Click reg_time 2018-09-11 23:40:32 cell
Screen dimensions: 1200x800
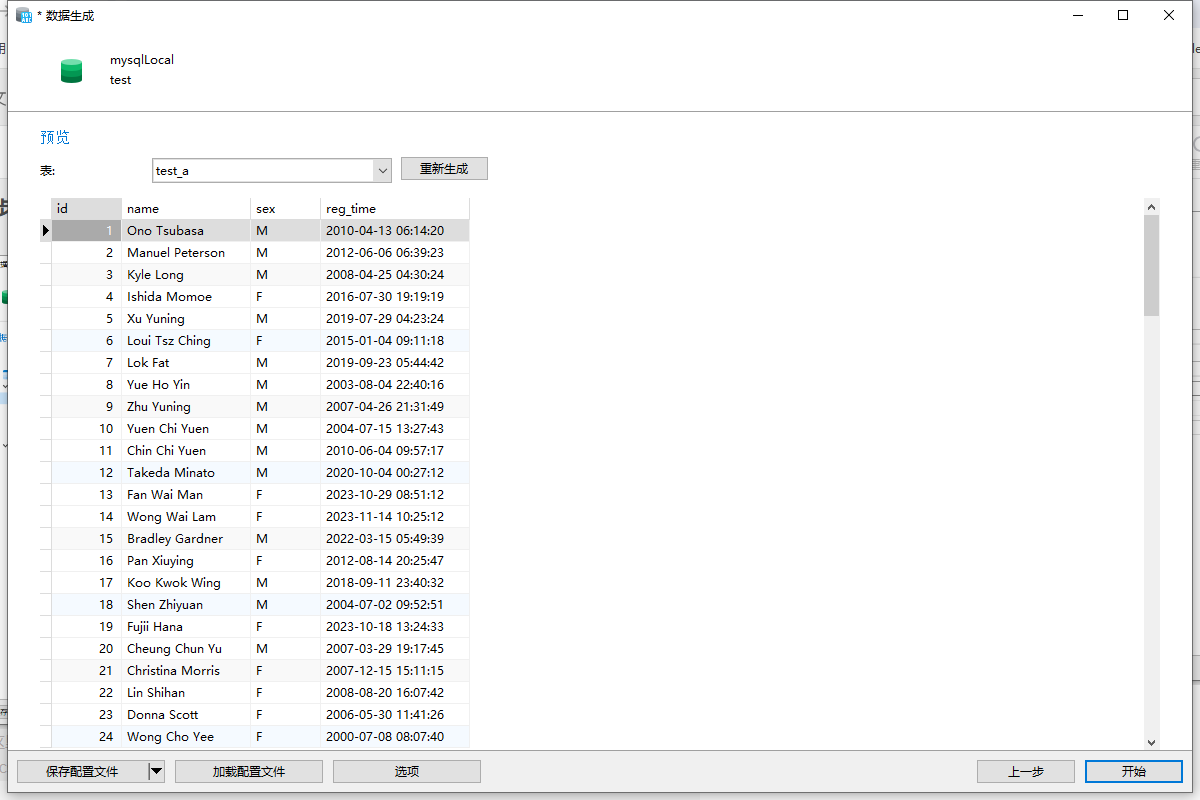(395, 582)
